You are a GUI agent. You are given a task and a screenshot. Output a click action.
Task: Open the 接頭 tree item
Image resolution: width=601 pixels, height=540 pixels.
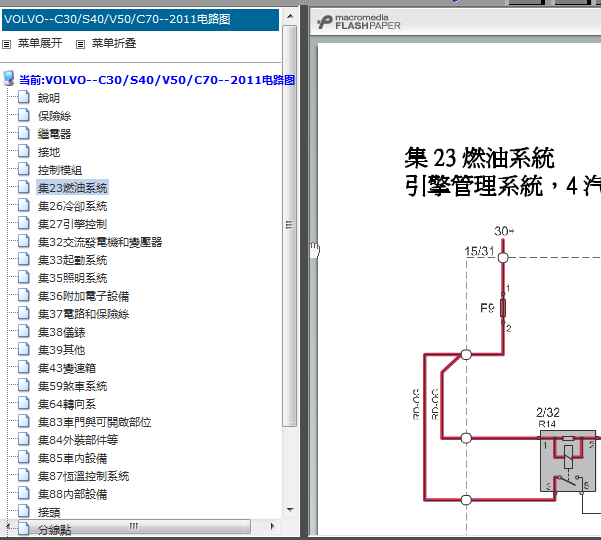pyautogui.click(x=49, y=512)
